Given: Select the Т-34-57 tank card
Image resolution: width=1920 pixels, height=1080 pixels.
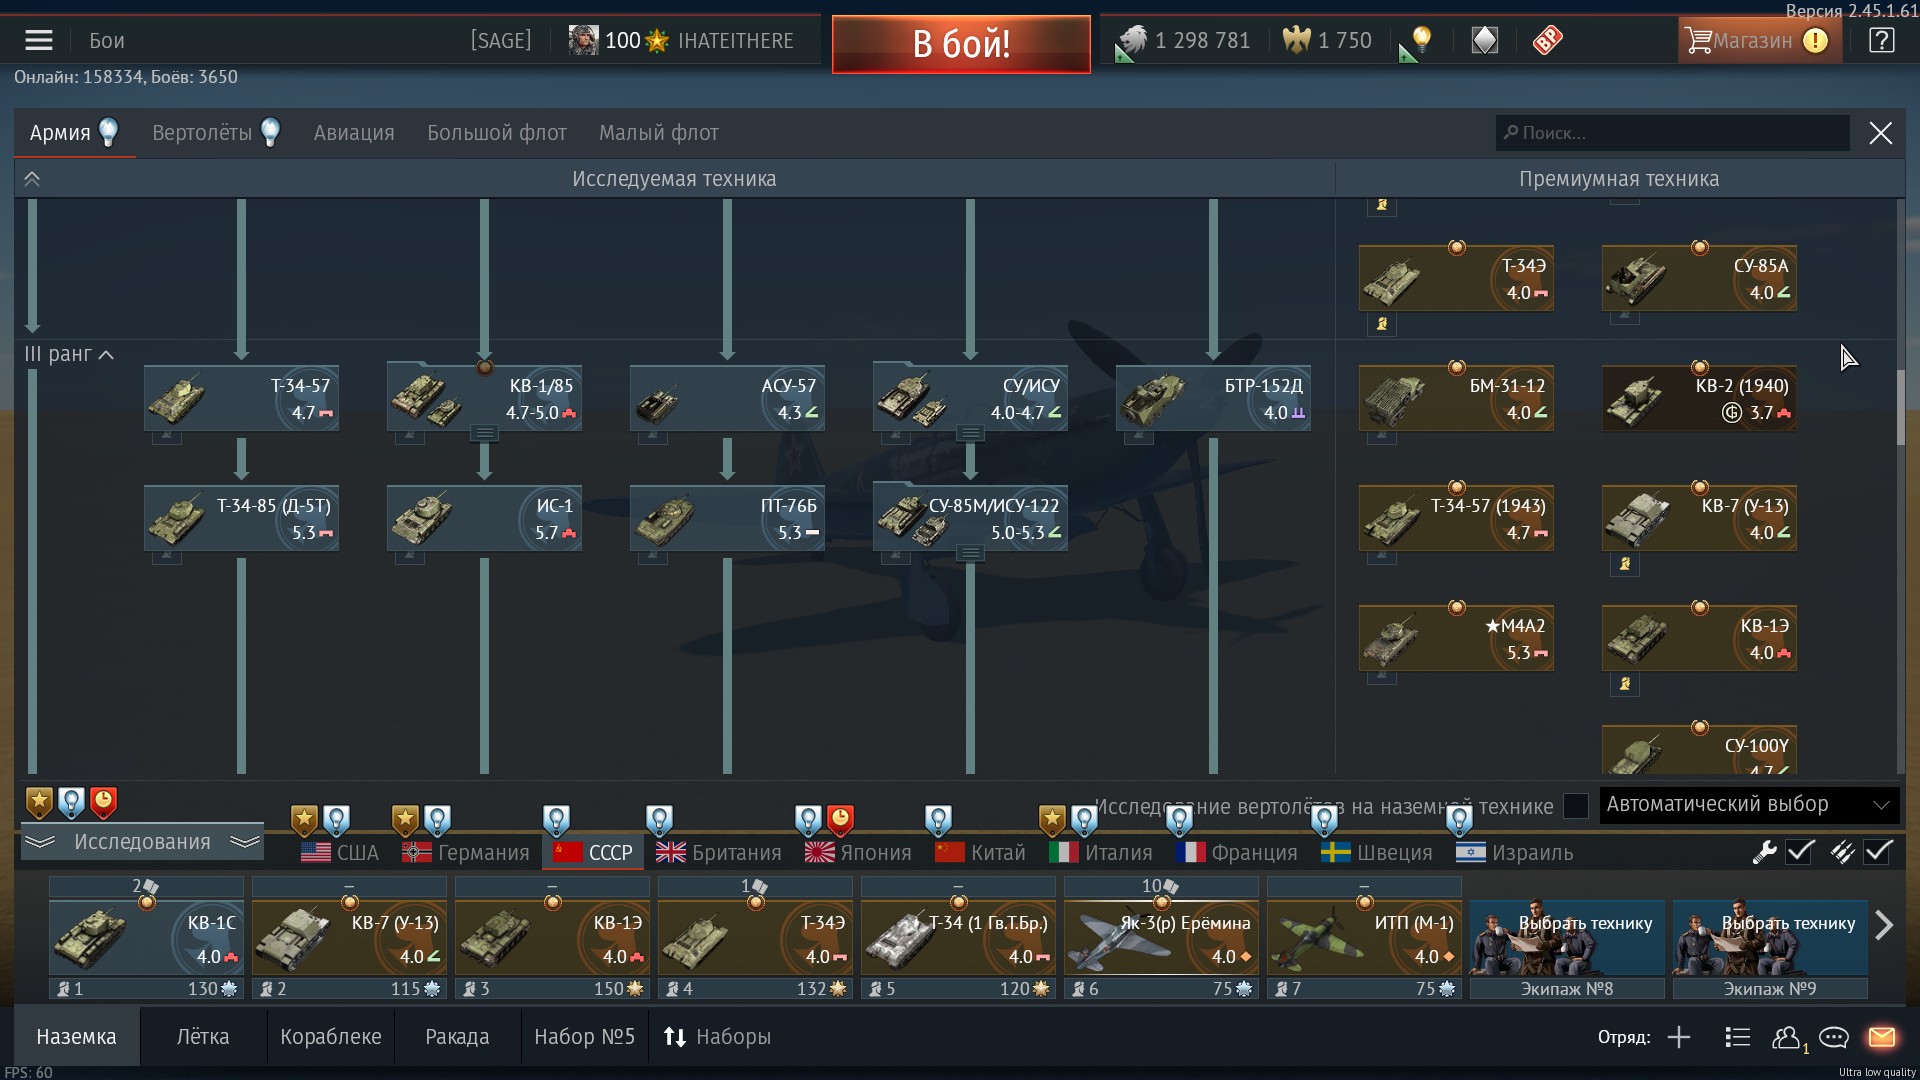Looking at the screenshot, I should (x=241, y=398).
